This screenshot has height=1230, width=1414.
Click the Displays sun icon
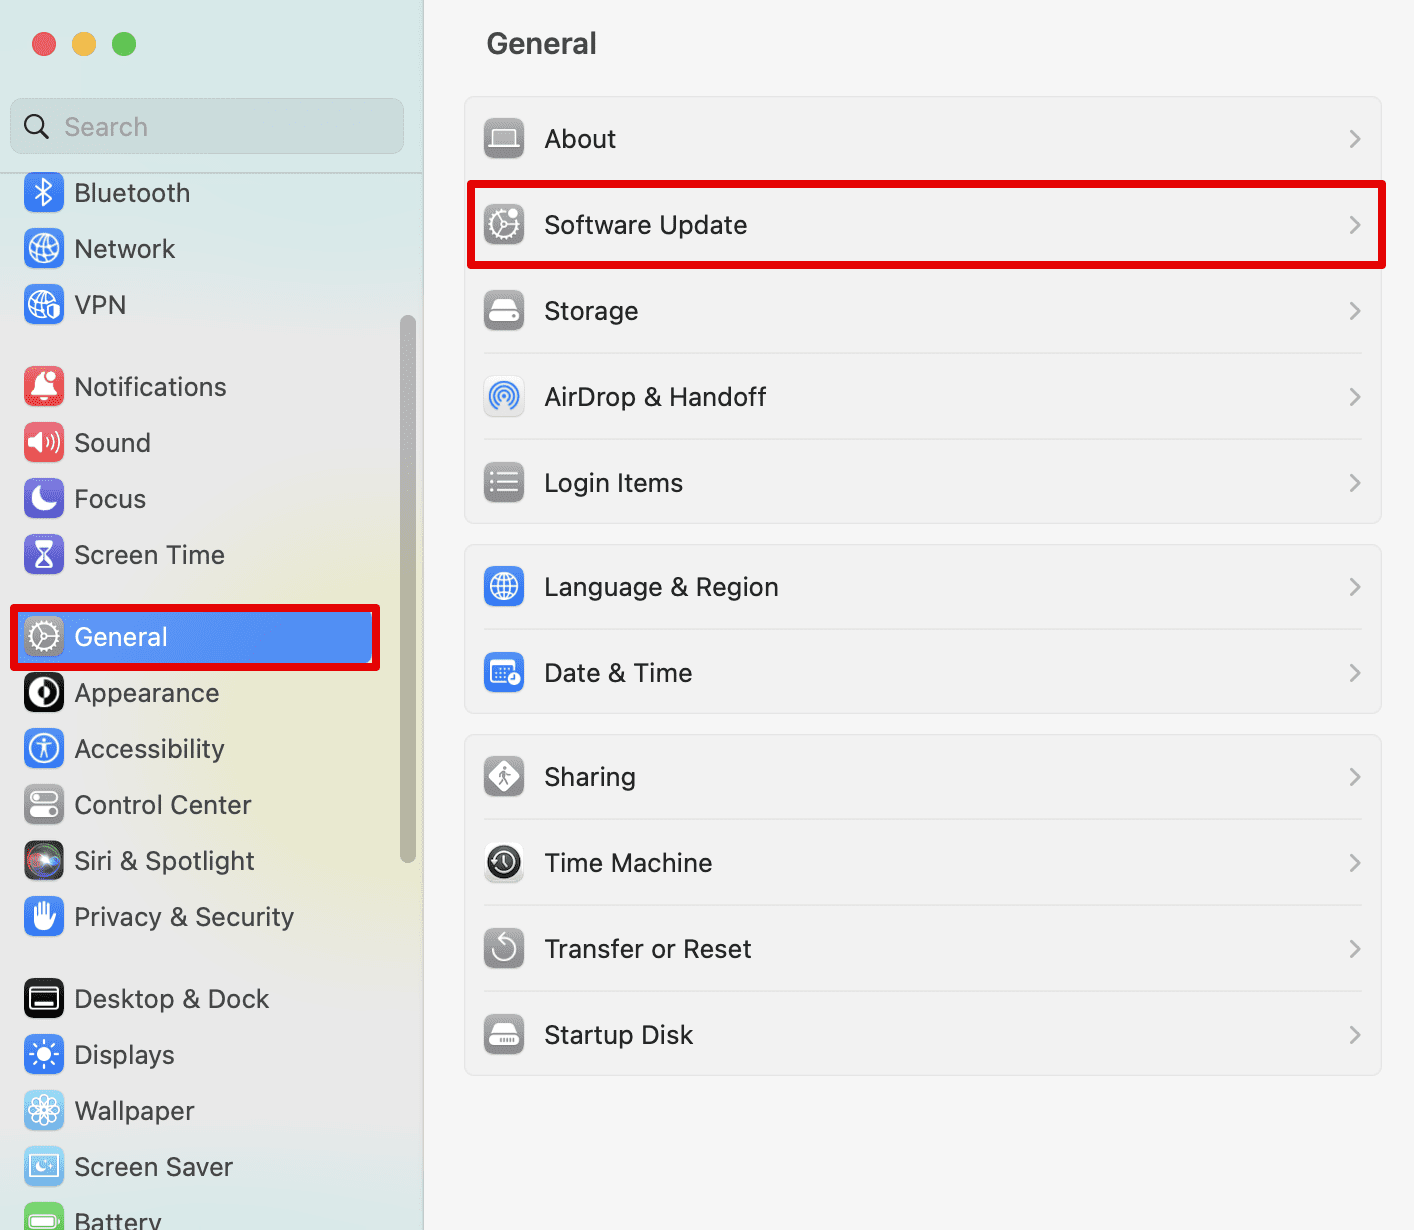44,1055
